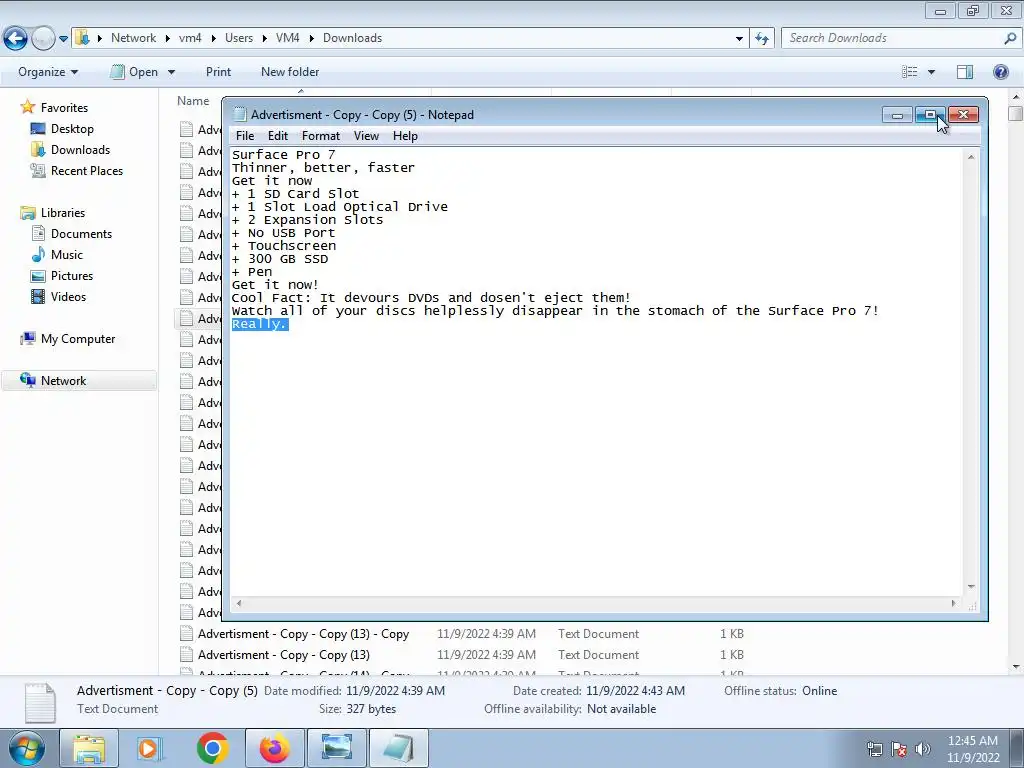1024x768 pixels.
Task: Click the Action Center flag tray icon
Action: point(899,749)
